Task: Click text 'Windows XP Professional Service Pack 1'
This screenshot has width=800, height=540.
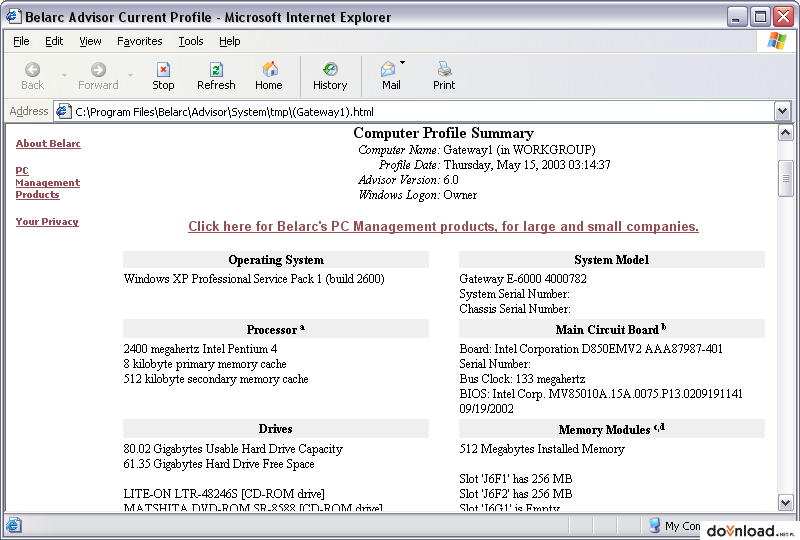Action: click(223, 279)
